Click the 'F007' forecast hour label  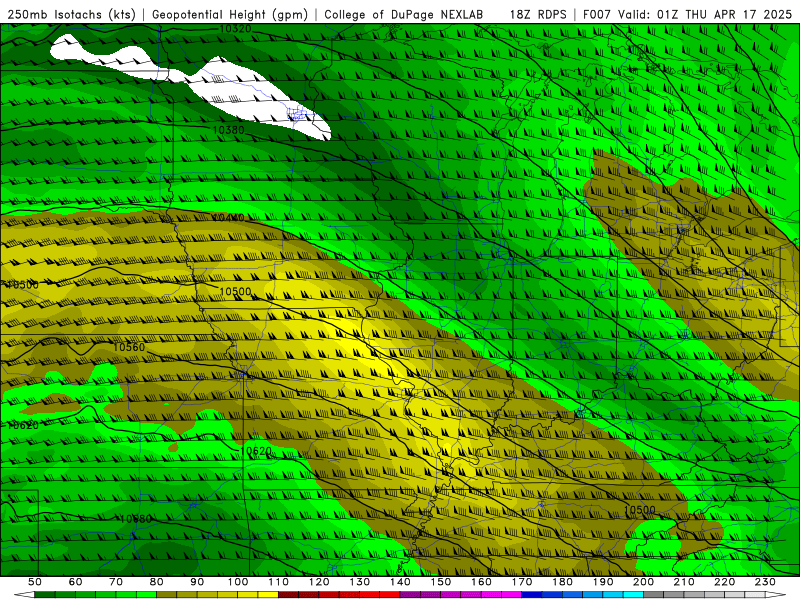tap(598, 14)
